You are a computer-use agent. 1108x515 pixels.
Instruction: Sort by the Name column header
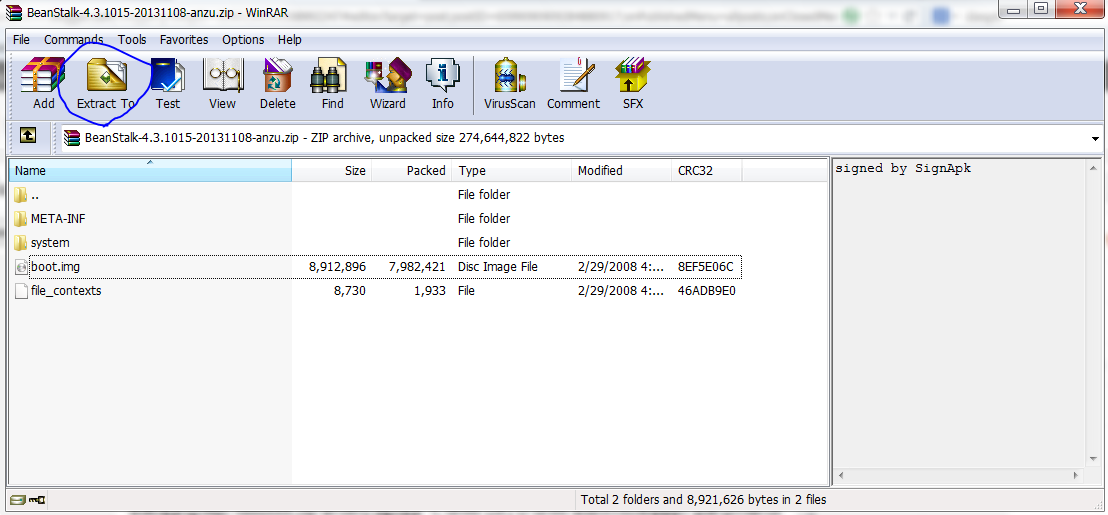coord(150,170)
